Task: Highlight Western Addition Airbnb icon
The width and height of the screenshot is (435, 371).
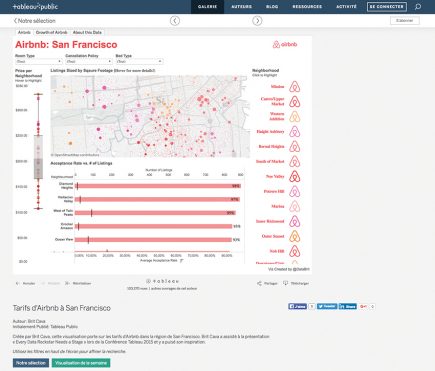Action: pyautogui.click(x=295, y=117)
